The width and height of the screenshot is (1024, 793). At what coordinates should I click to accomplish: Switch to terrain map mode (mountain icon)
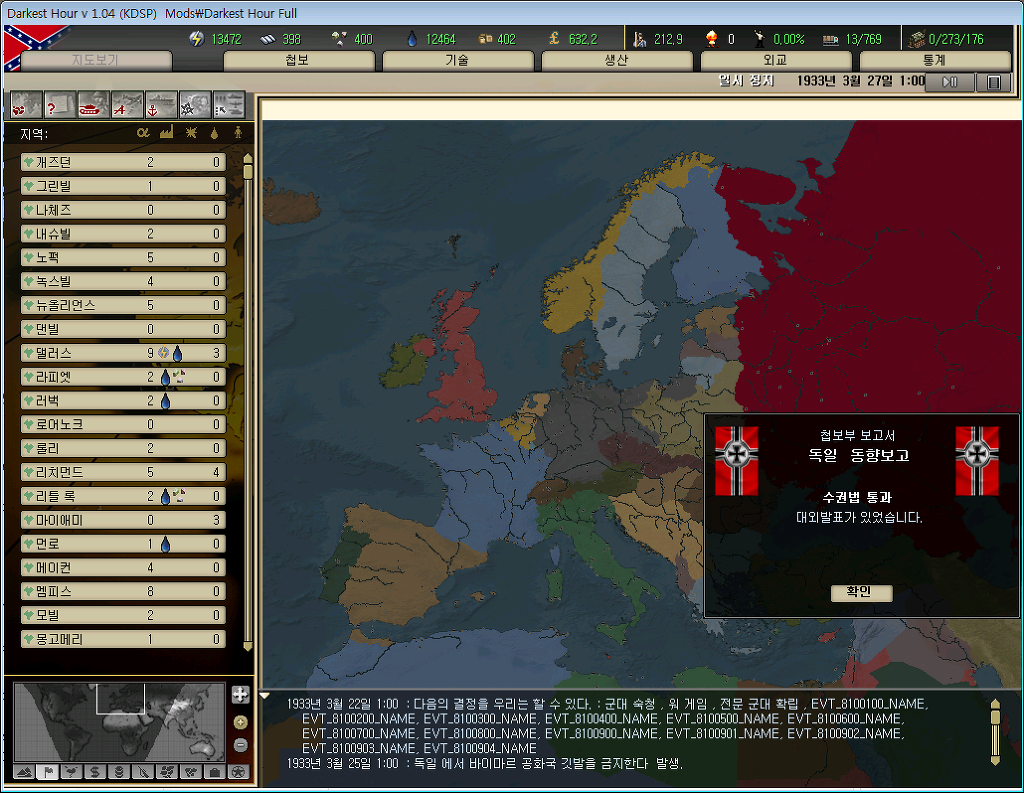point(24,772)
